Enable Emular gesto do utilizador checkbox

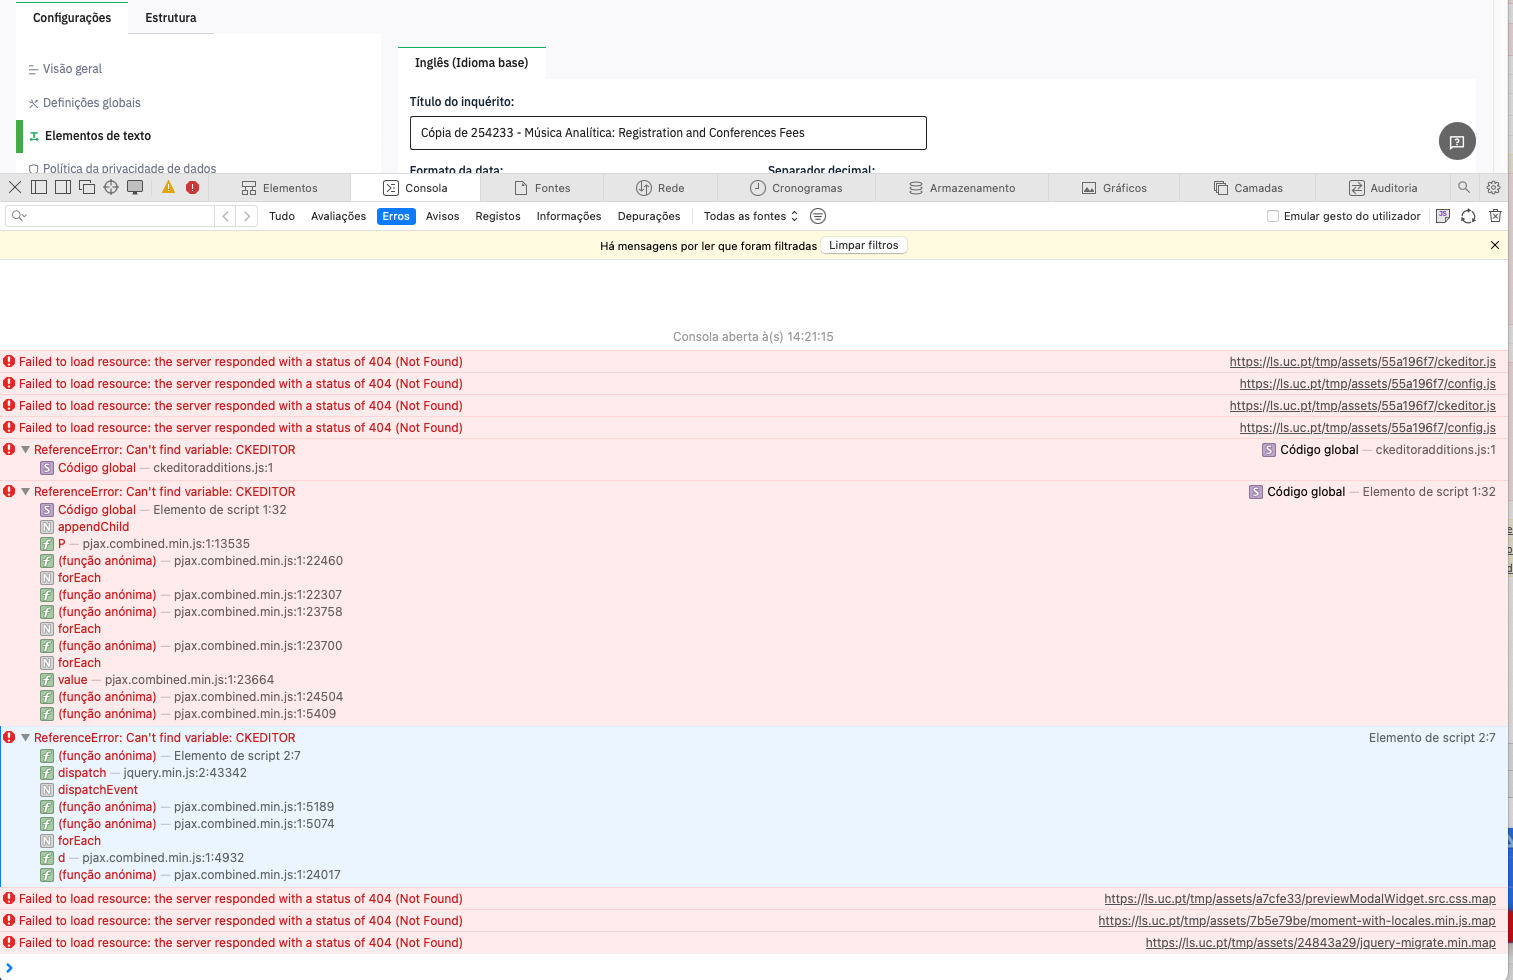[1273, 216]
